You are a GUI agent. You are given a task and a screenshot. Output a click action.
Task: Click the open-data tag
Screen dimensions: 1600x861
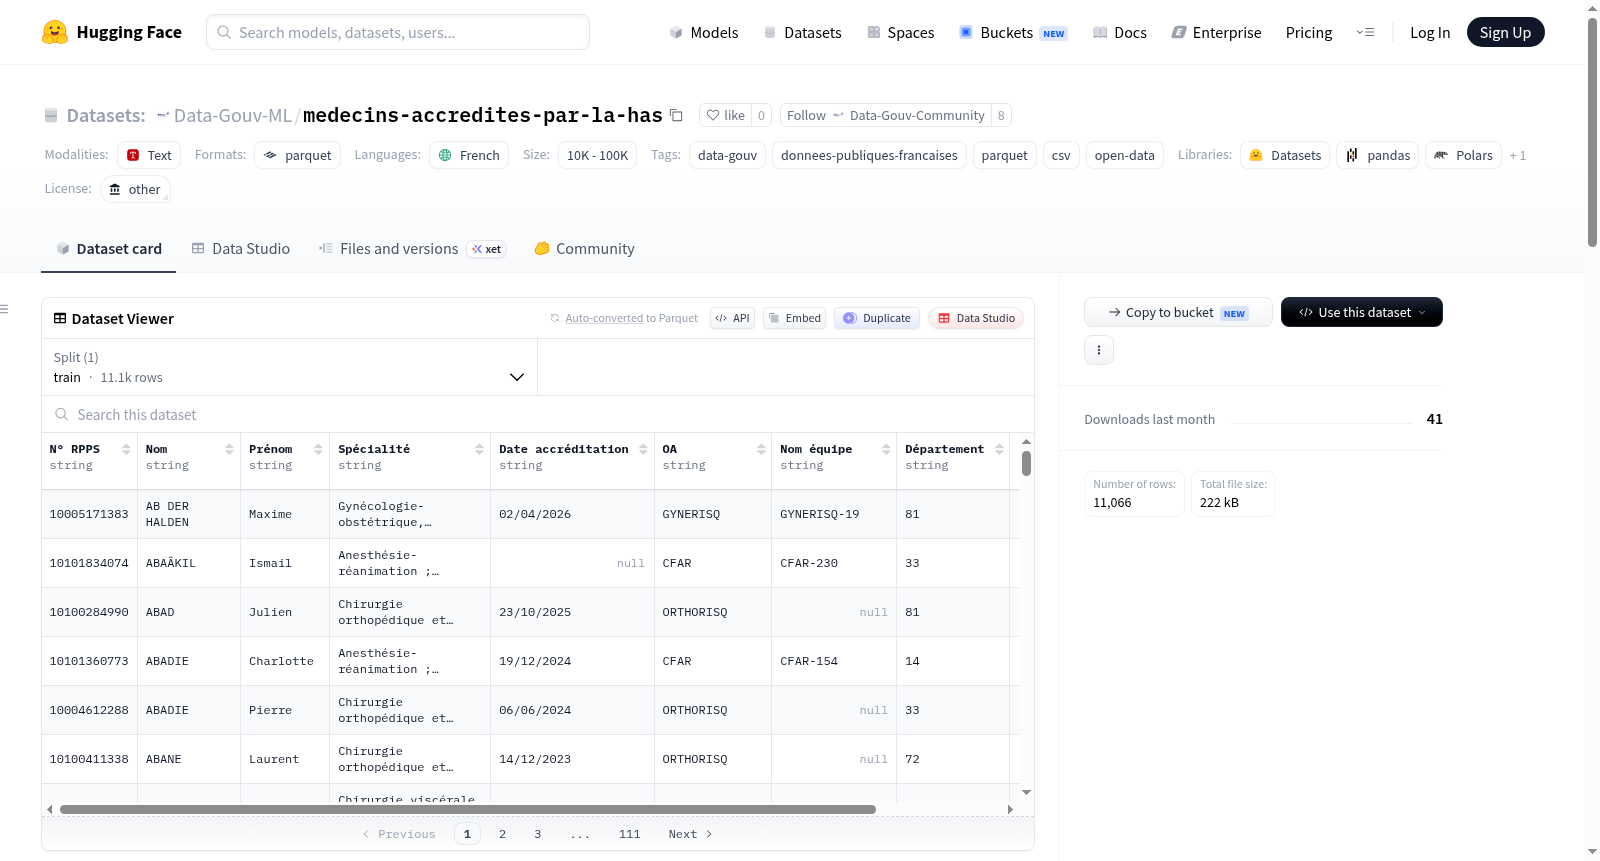tap(1124, 155)
